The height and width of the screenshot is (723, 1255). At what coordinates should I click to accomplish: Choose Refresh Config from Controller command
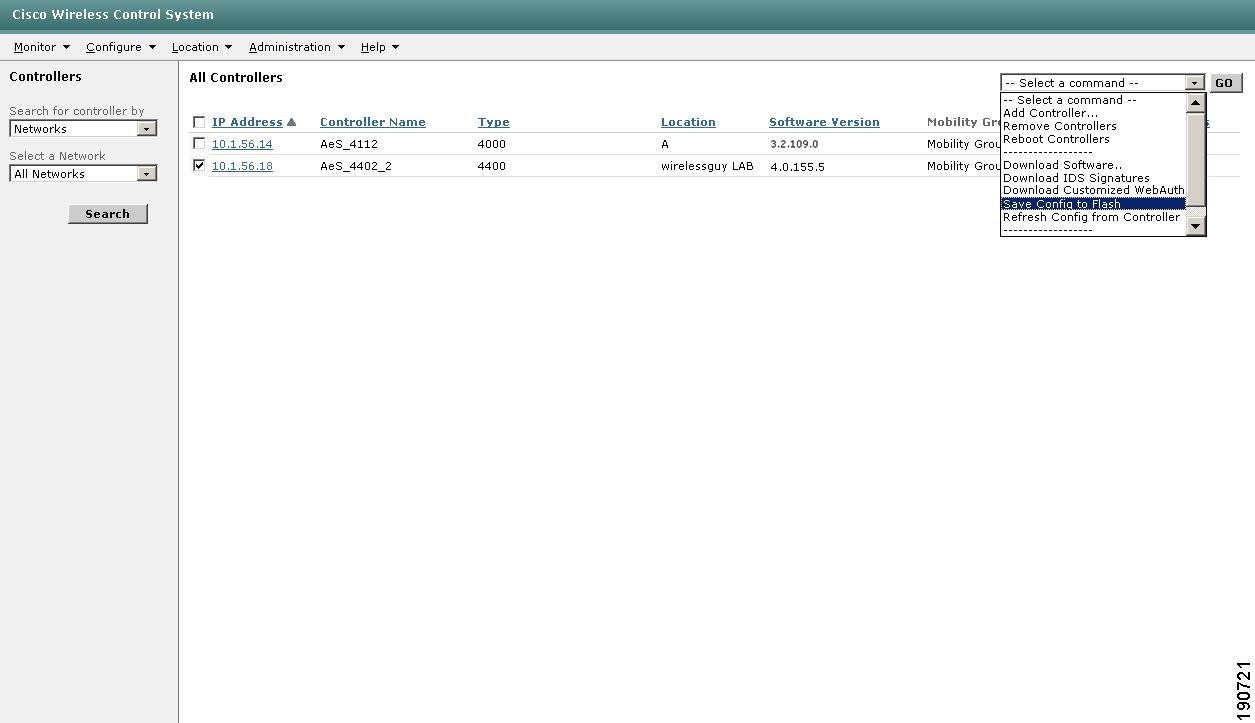(1091, 217)
